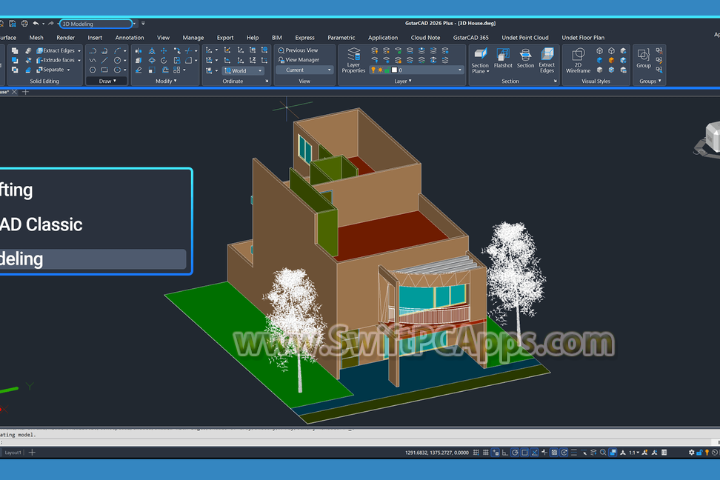
Task: Click the Save icon in the quick access toolbar
Action: (13, 23)
